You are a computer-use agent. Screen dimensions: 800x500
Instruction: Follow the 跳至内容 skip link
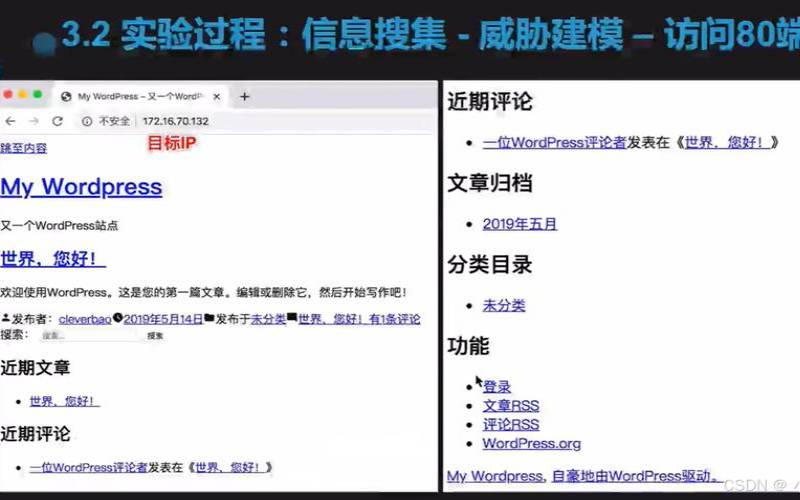pyautogui.click(x=23, y=148)
